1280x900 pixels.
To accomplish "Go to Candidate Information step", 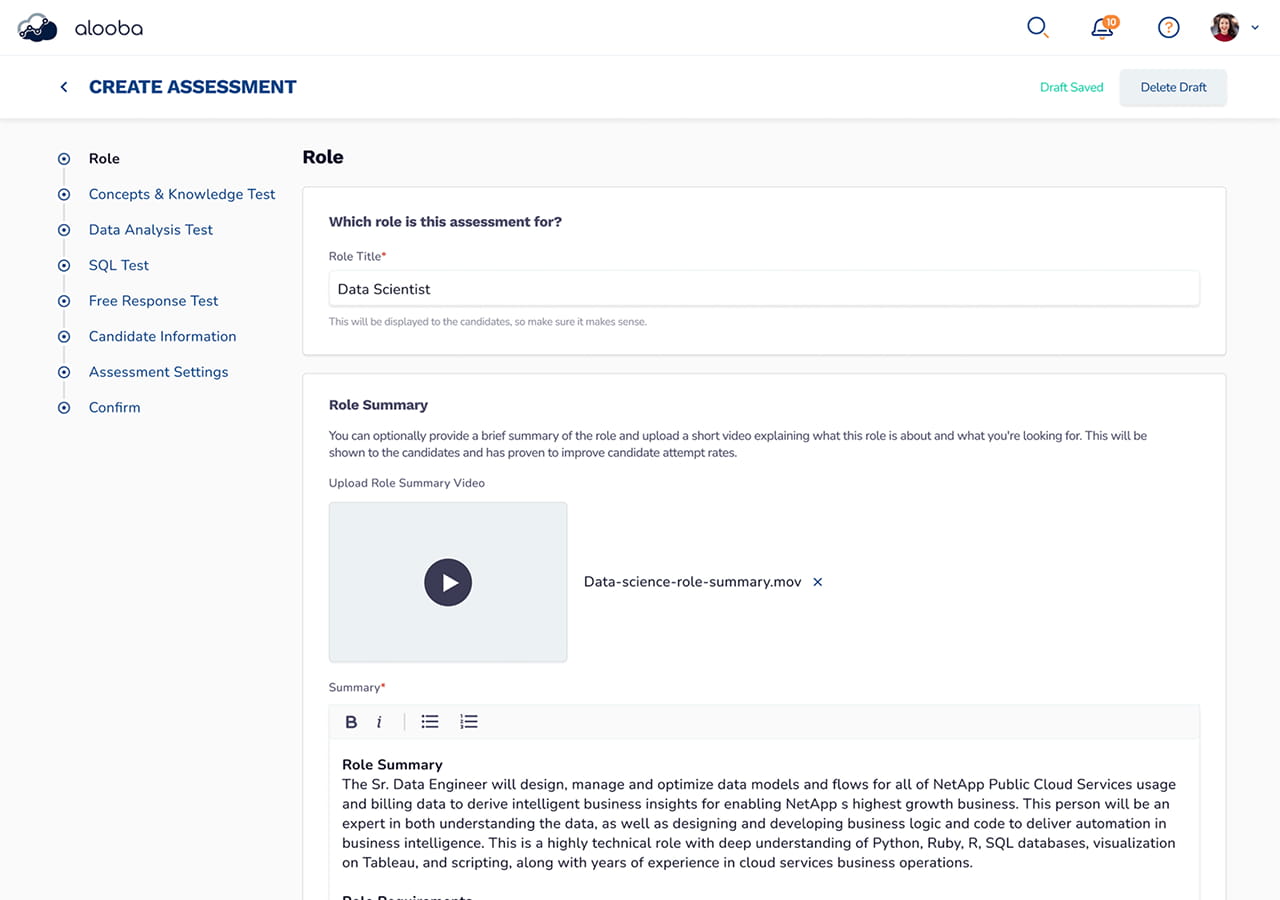I will click(x=163, y=336).
